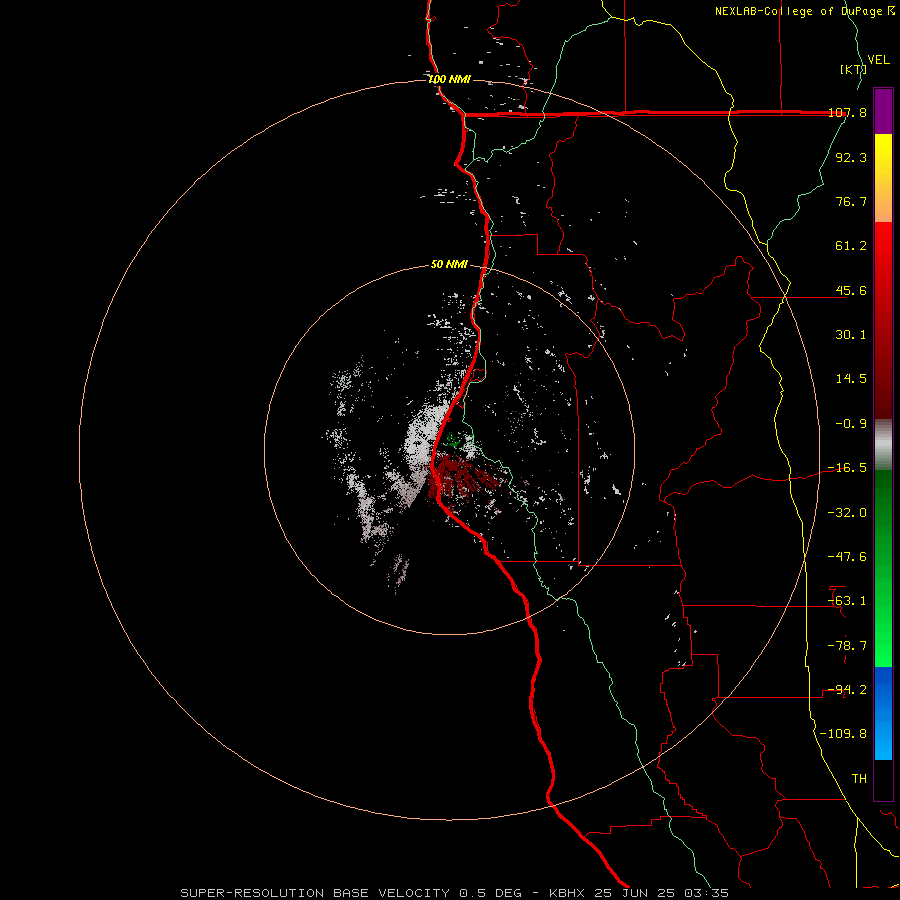Viewport: 900px width, 900px height.
Task: Click the -94.2 scale value
Action: pyautogui.click(x=847, y=690)
